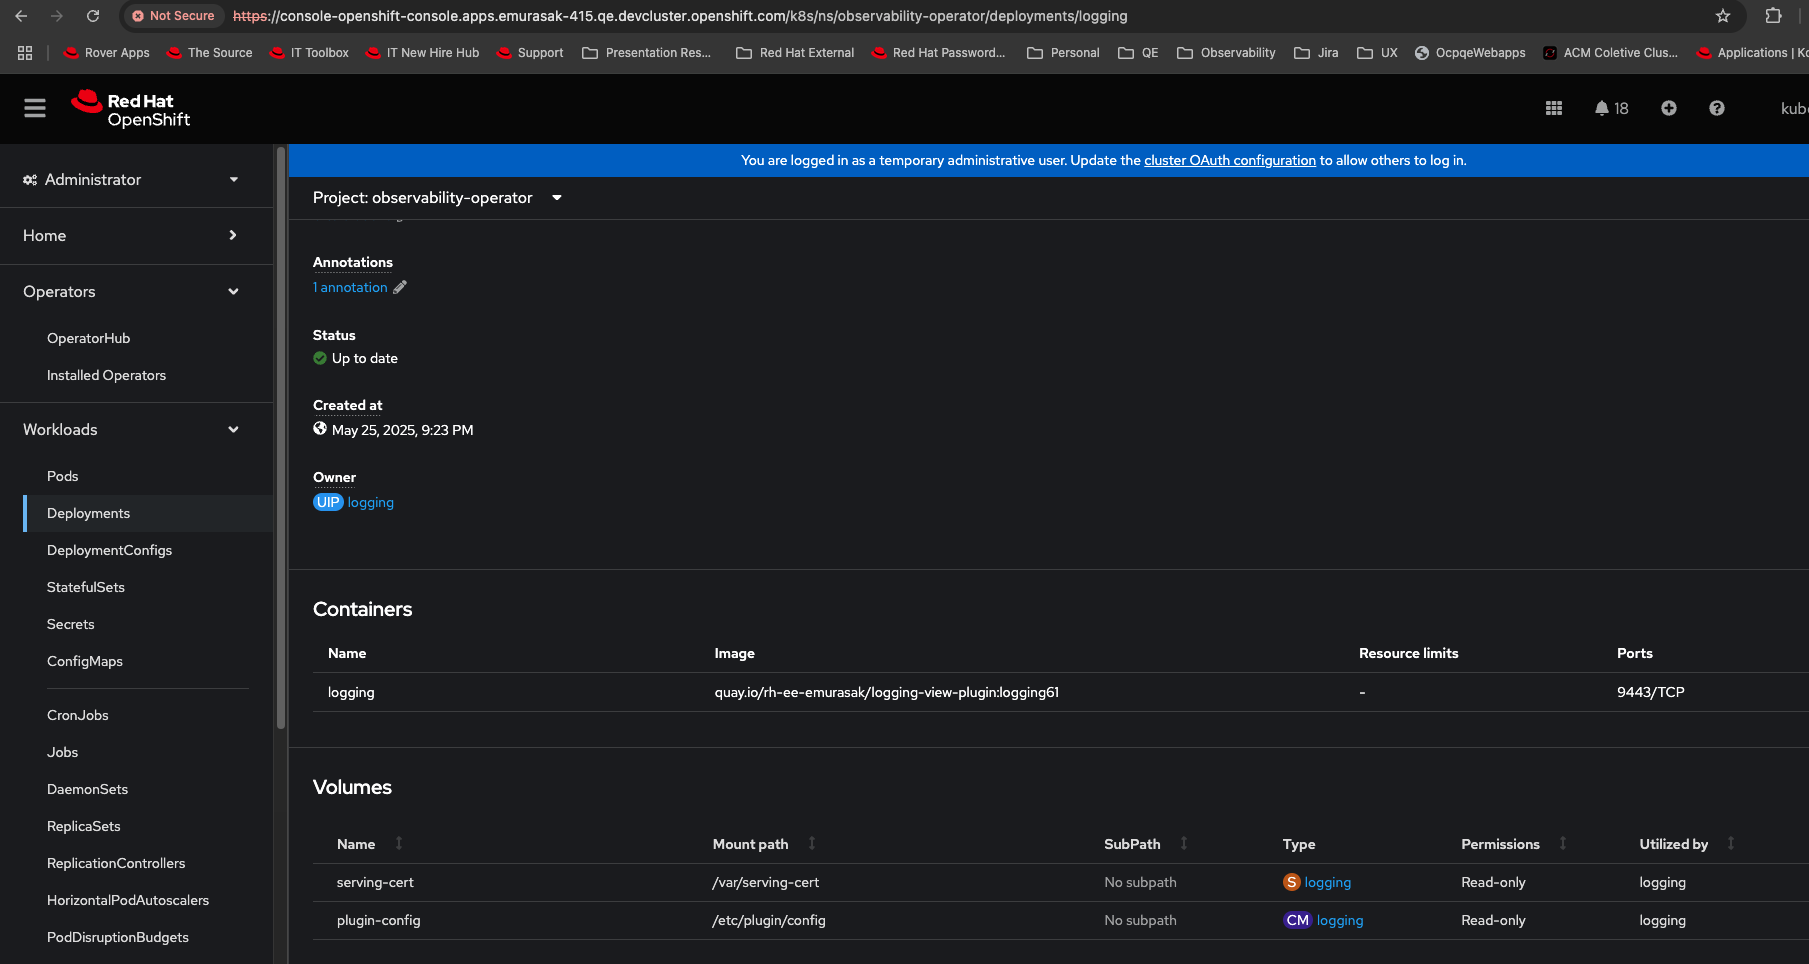Go forward in browser history
This screenshot has height=964, width=1809.
coord(57,16)
